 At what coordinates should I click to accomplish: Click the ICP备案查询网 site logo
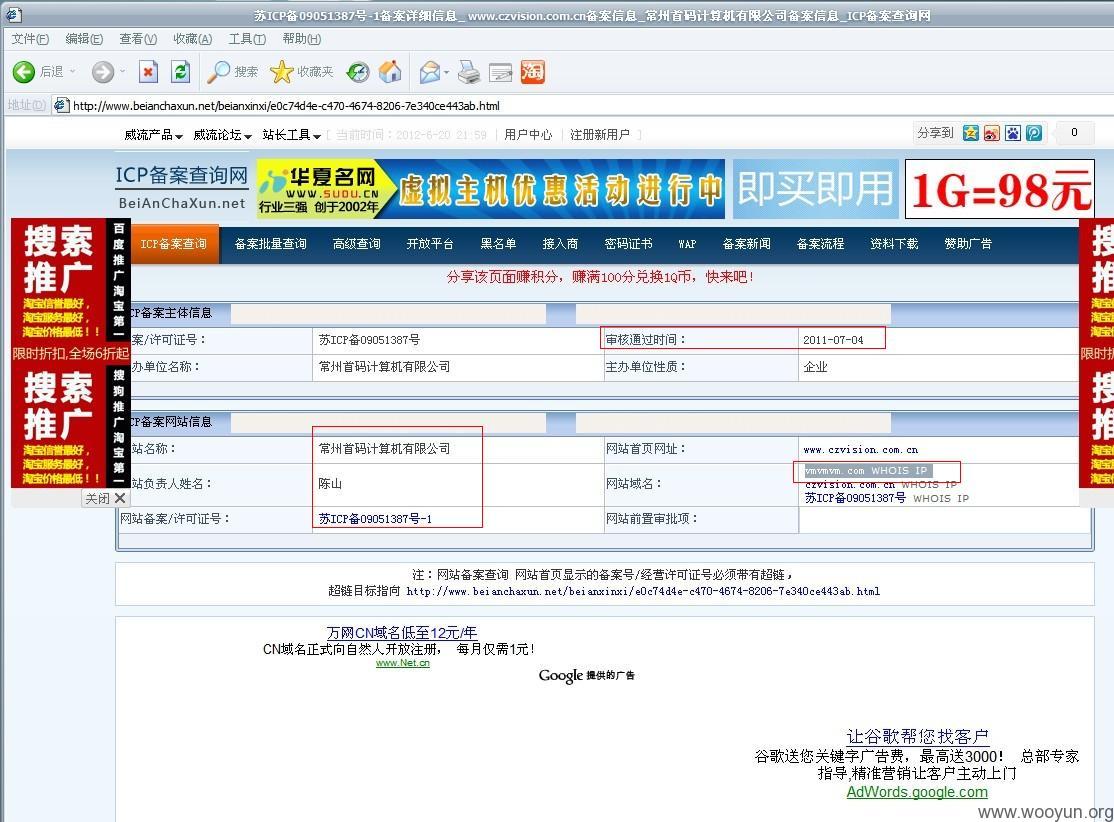[x=182, y=188]
